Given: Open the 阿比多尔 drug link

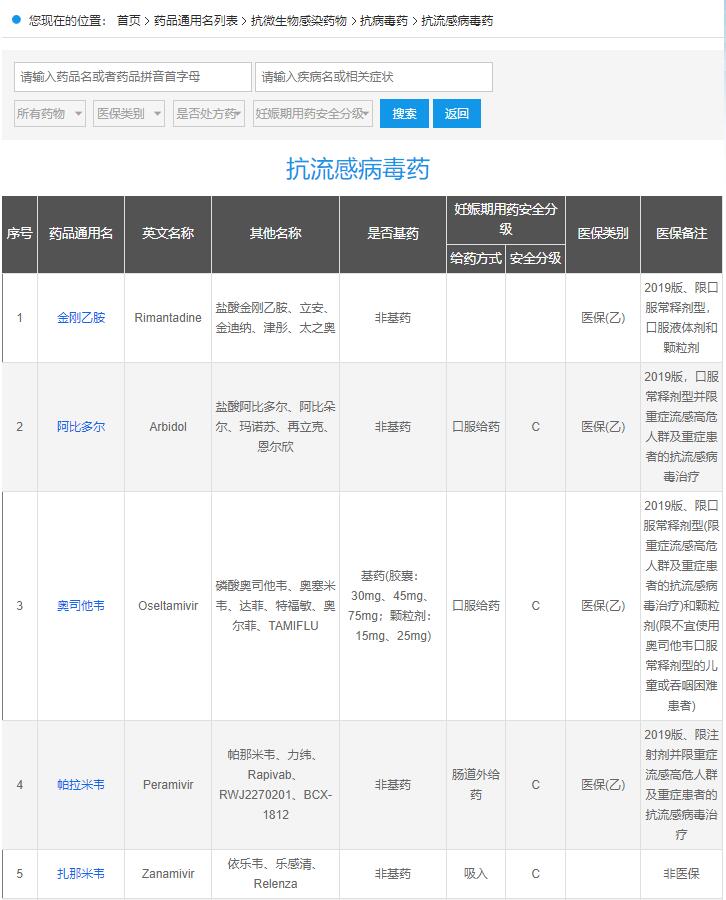Looking at the screenshot, I should click(81, 426).
